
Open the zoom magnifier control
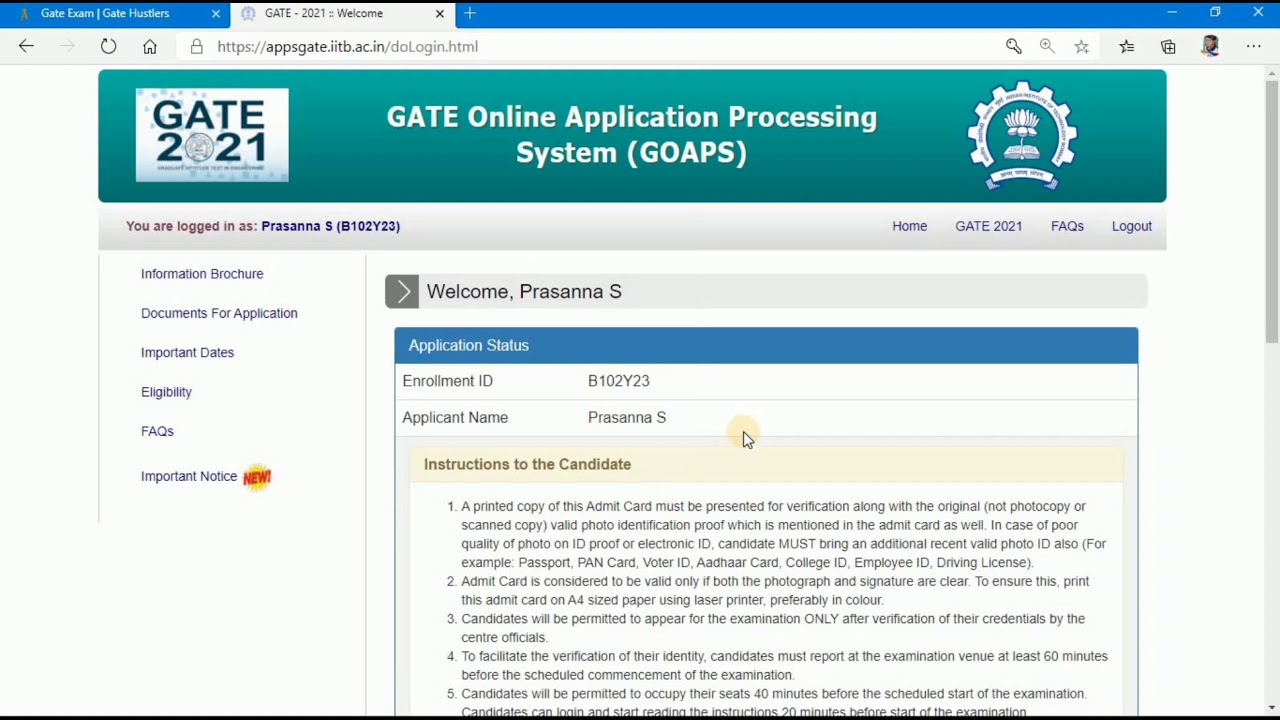(1047, 46)
